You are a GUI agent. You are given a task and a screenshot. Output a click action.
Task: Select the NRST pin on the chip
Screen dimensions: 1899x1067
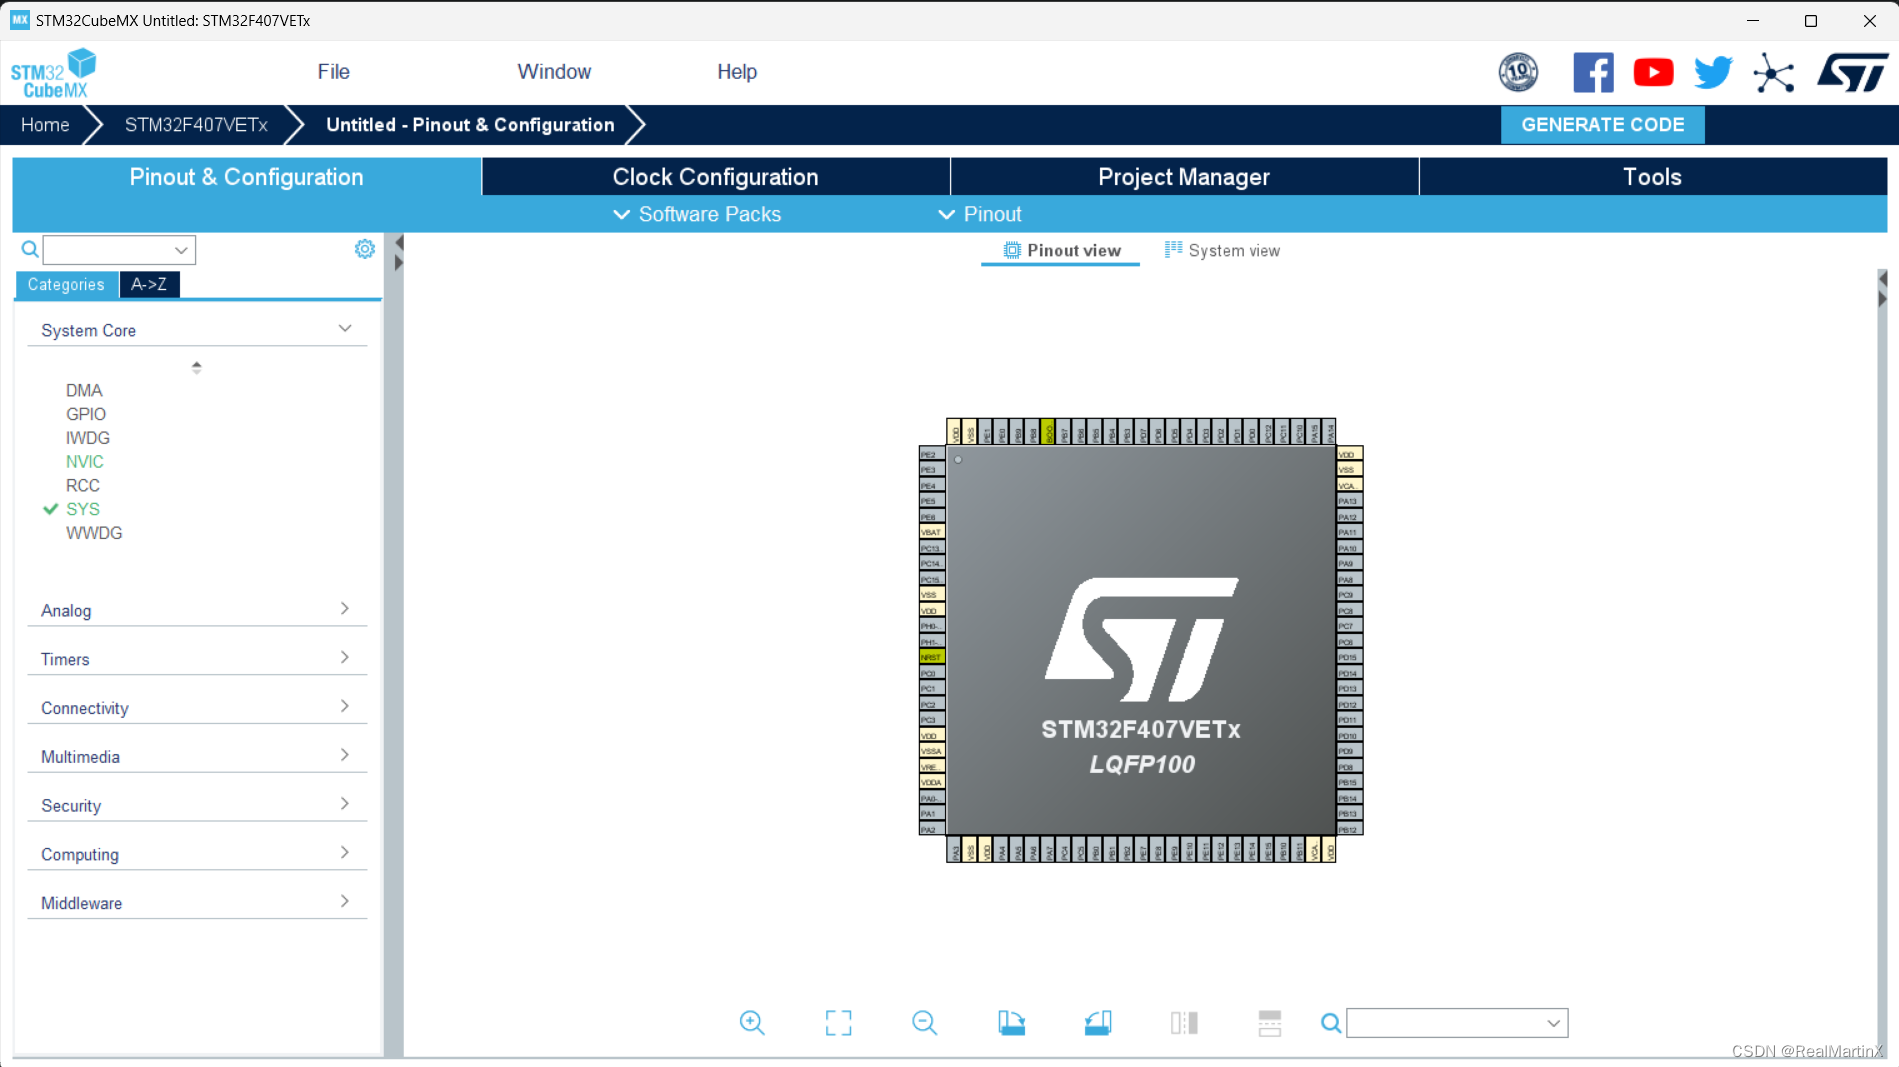click(x=931, y=657)
